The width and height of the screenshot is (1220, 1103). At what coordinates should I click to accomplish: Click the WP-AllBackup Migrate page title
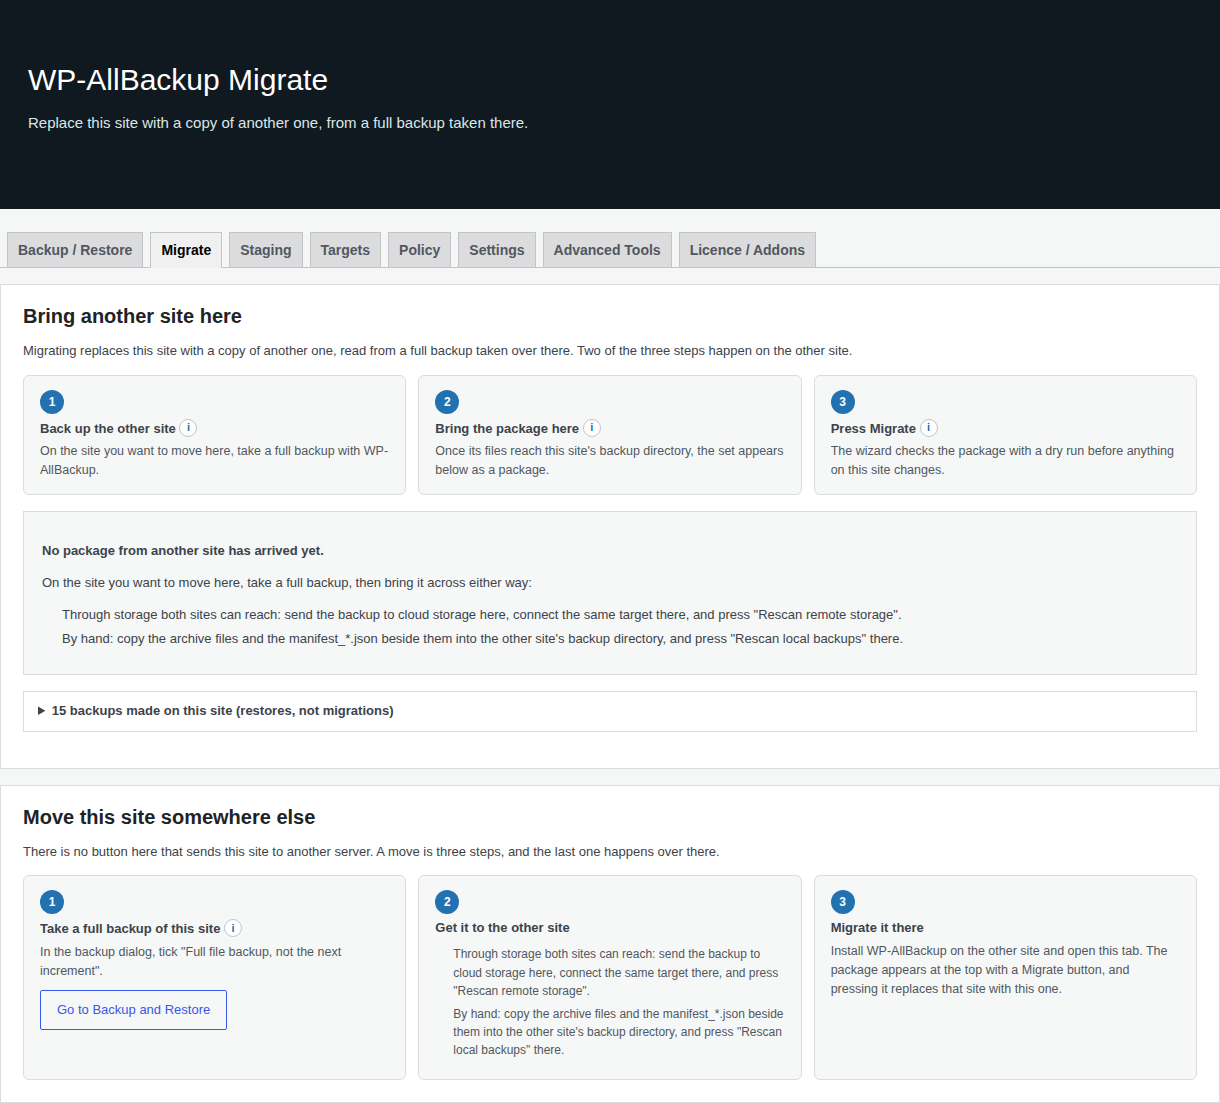click(x=178, y=80)
